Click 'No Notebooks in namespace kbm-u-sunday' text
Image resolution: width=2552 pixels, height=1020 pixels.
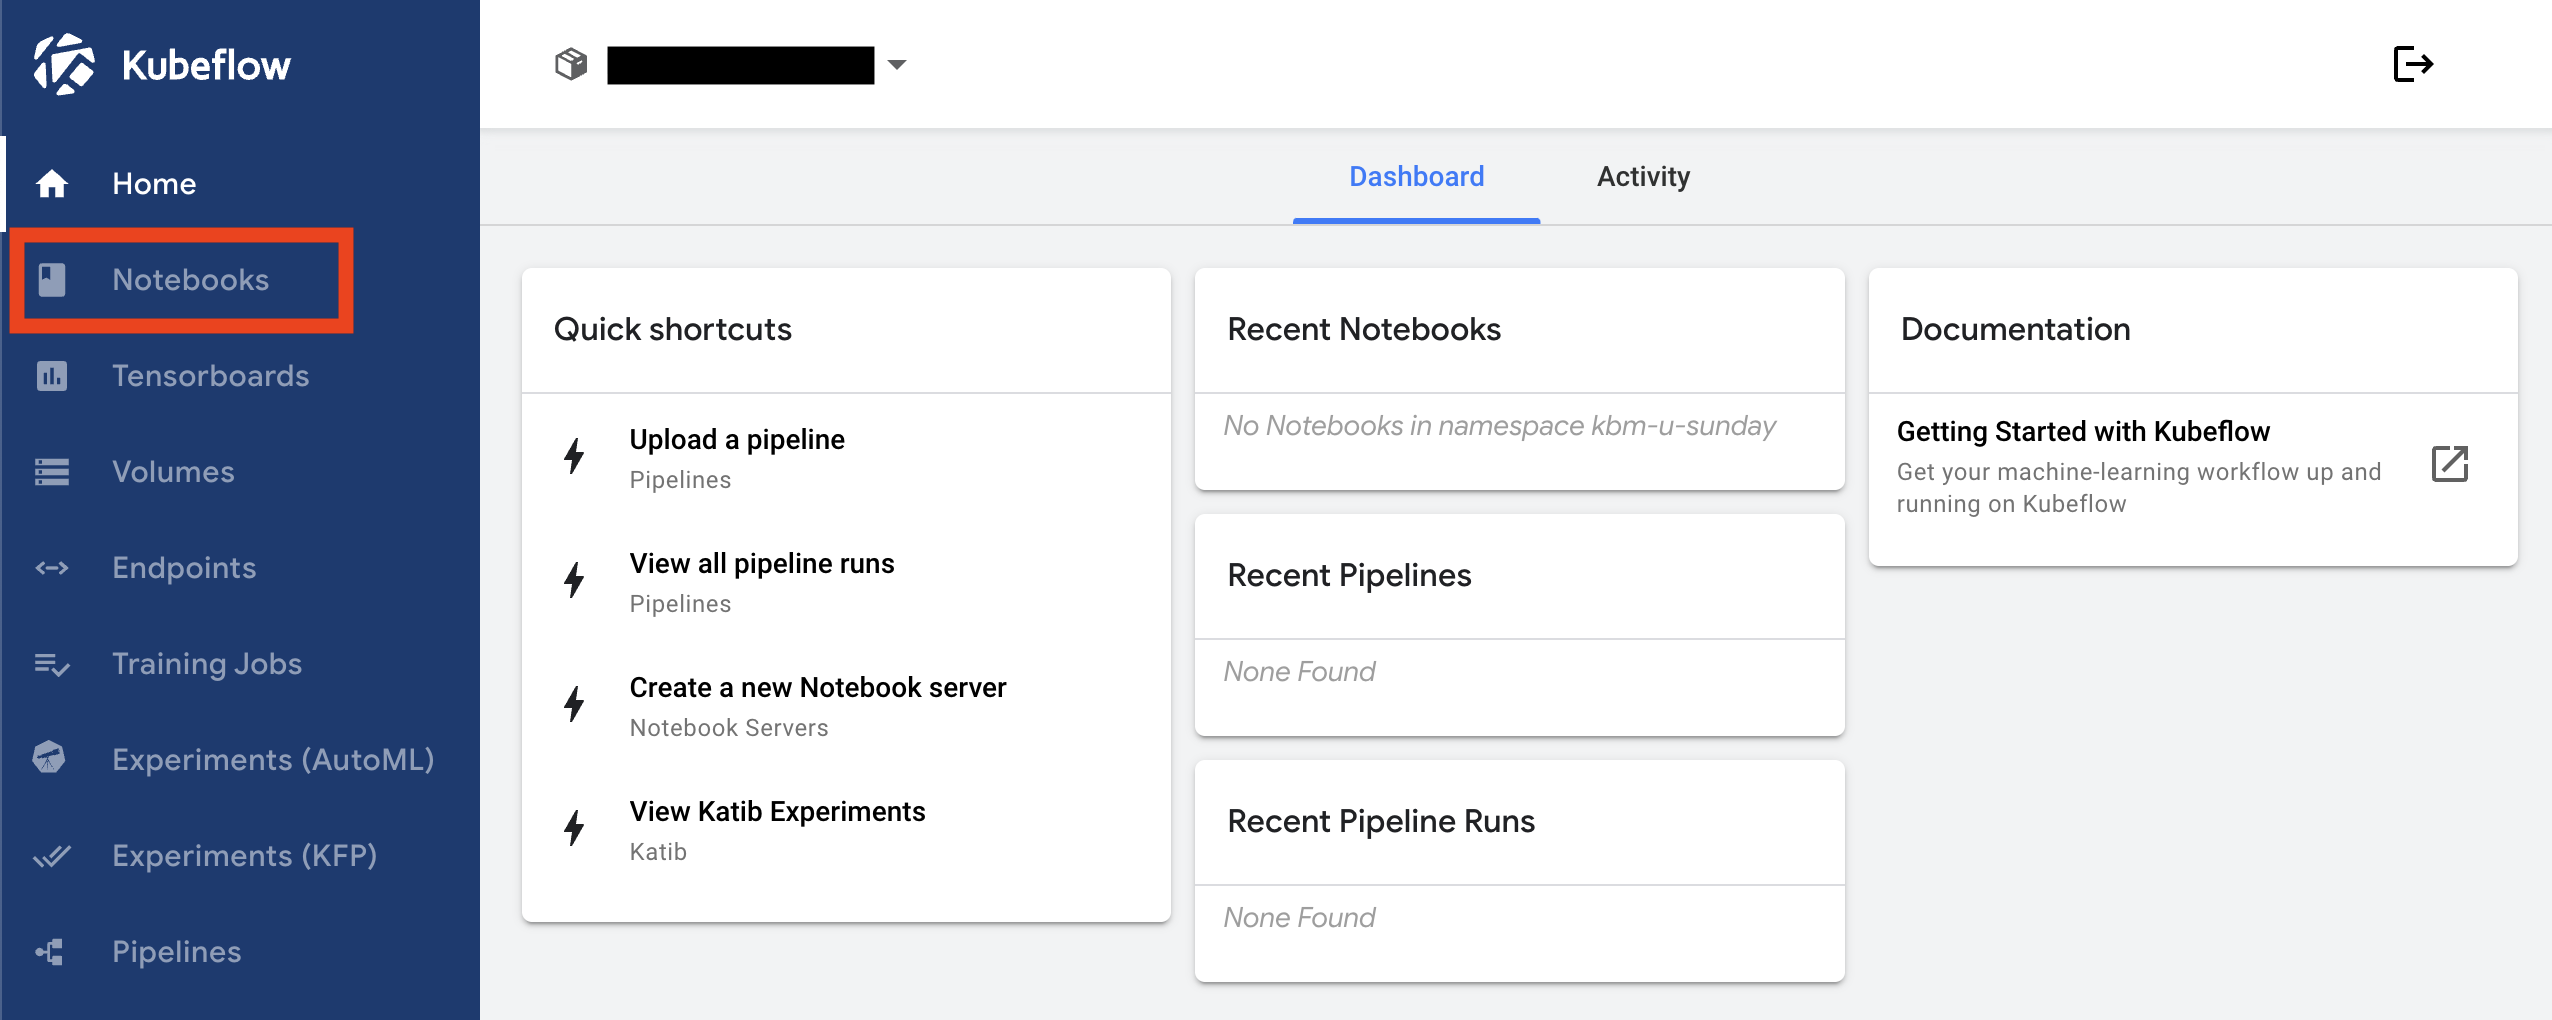pyautogui.click(x=1499, y=426)
